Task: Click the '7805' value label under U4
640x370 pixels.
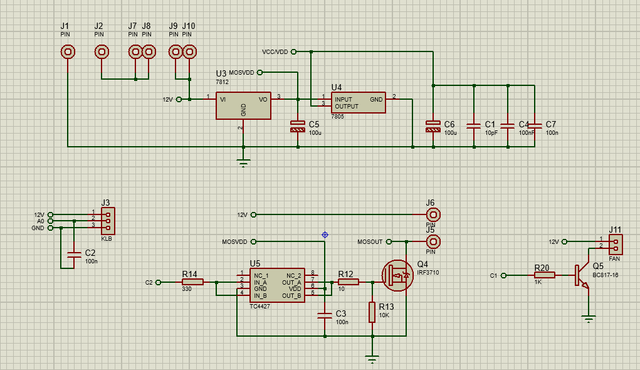Action: click(x=338, y=117)
